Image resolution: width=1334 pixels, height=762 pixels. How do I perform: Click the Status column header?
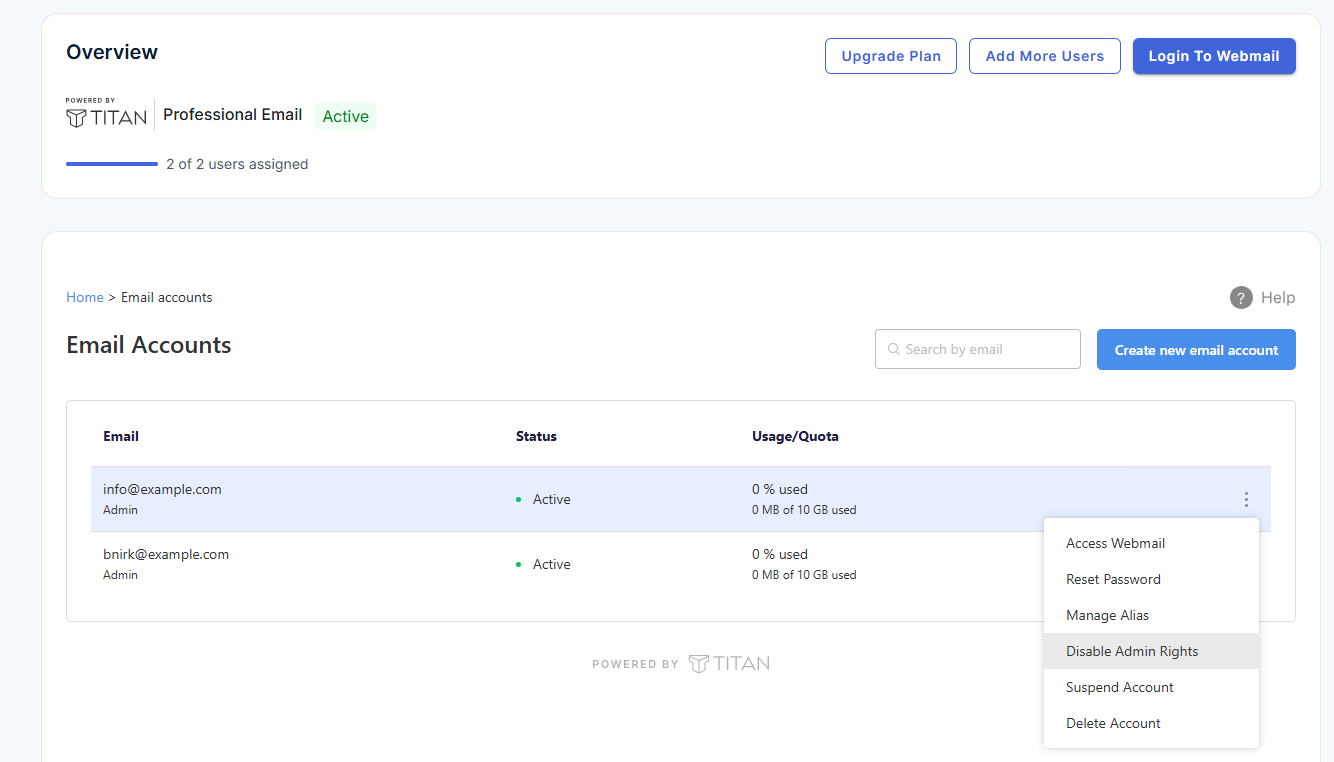point(536,436)
